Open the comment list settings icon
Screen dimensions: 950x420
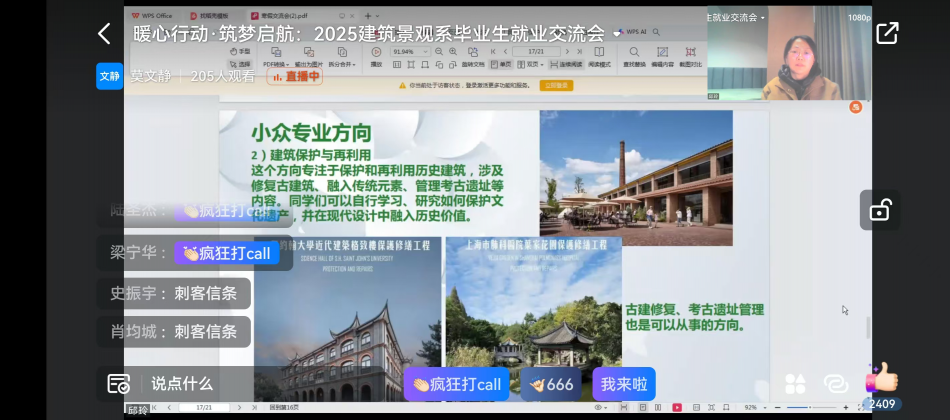[x=119, y=384]
